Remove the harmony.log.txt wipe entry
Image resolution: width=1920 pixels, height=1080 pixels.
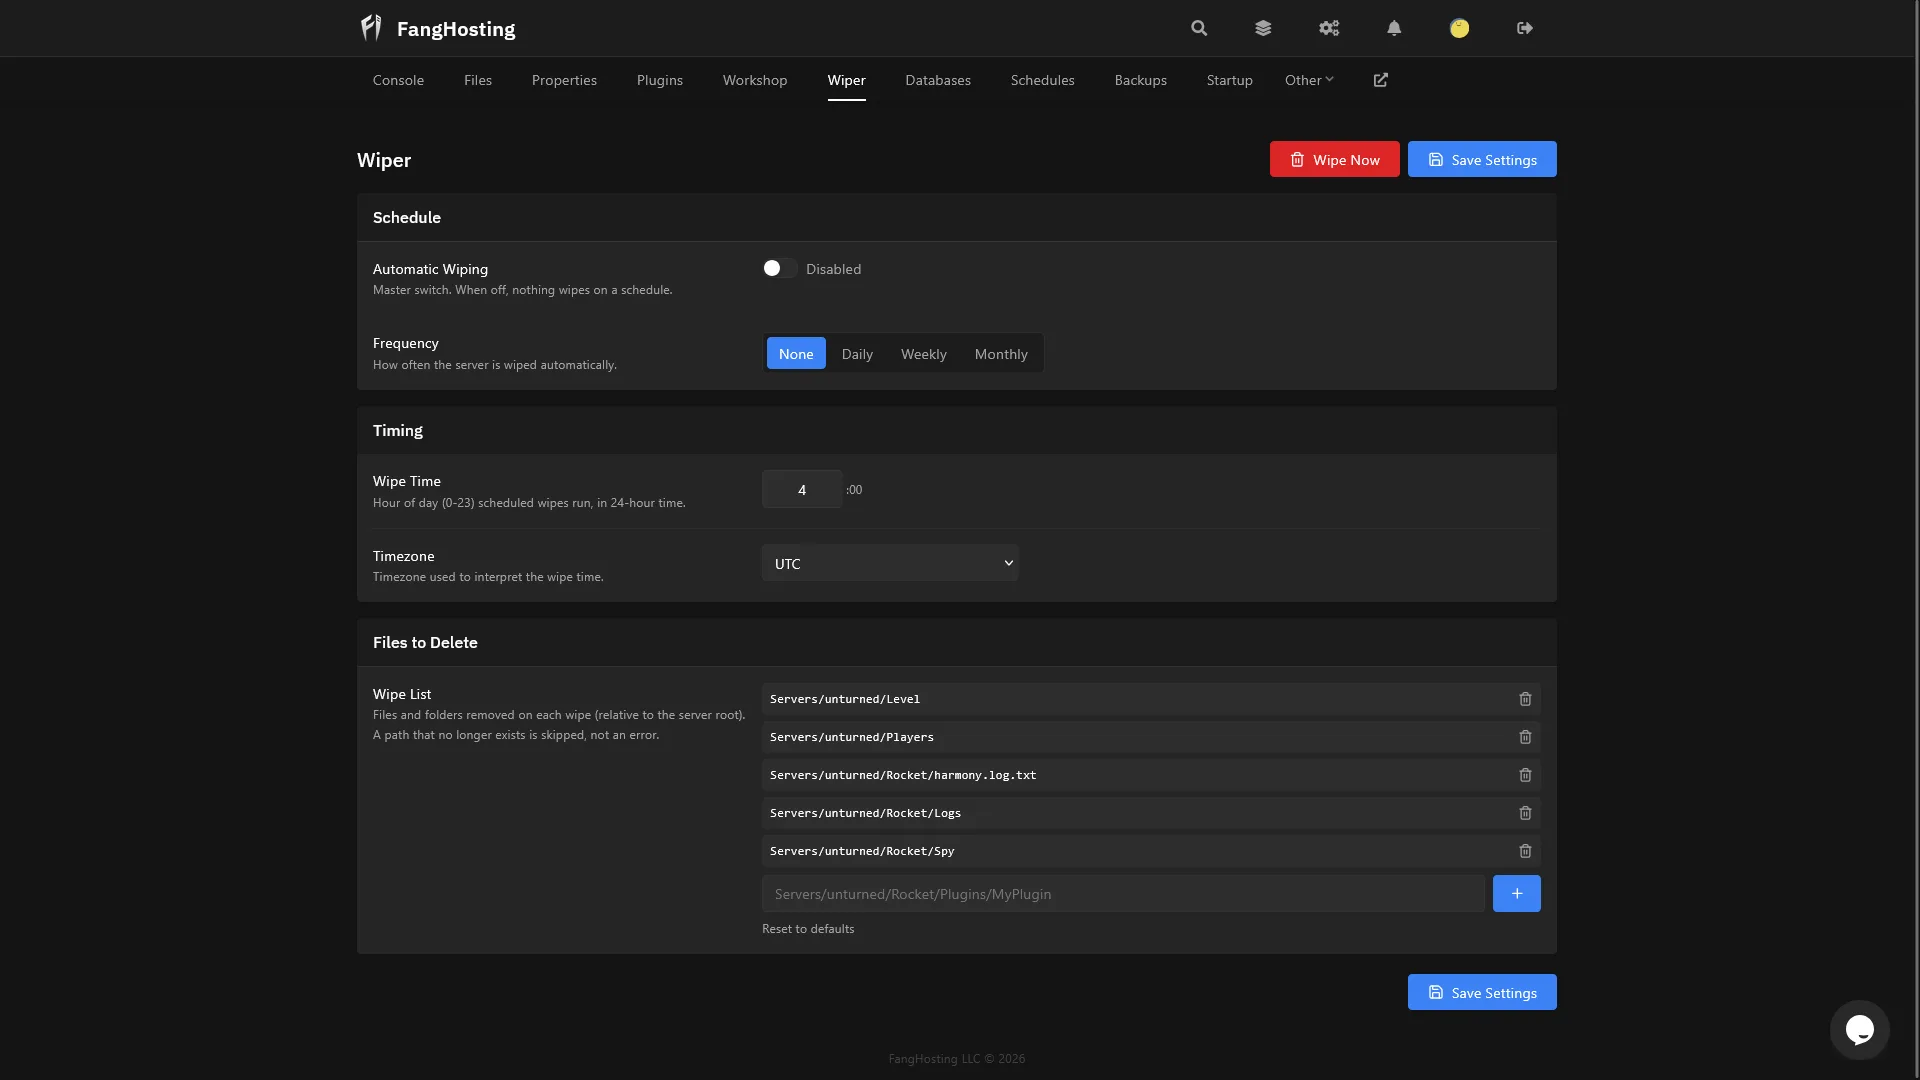point(1525,775)
